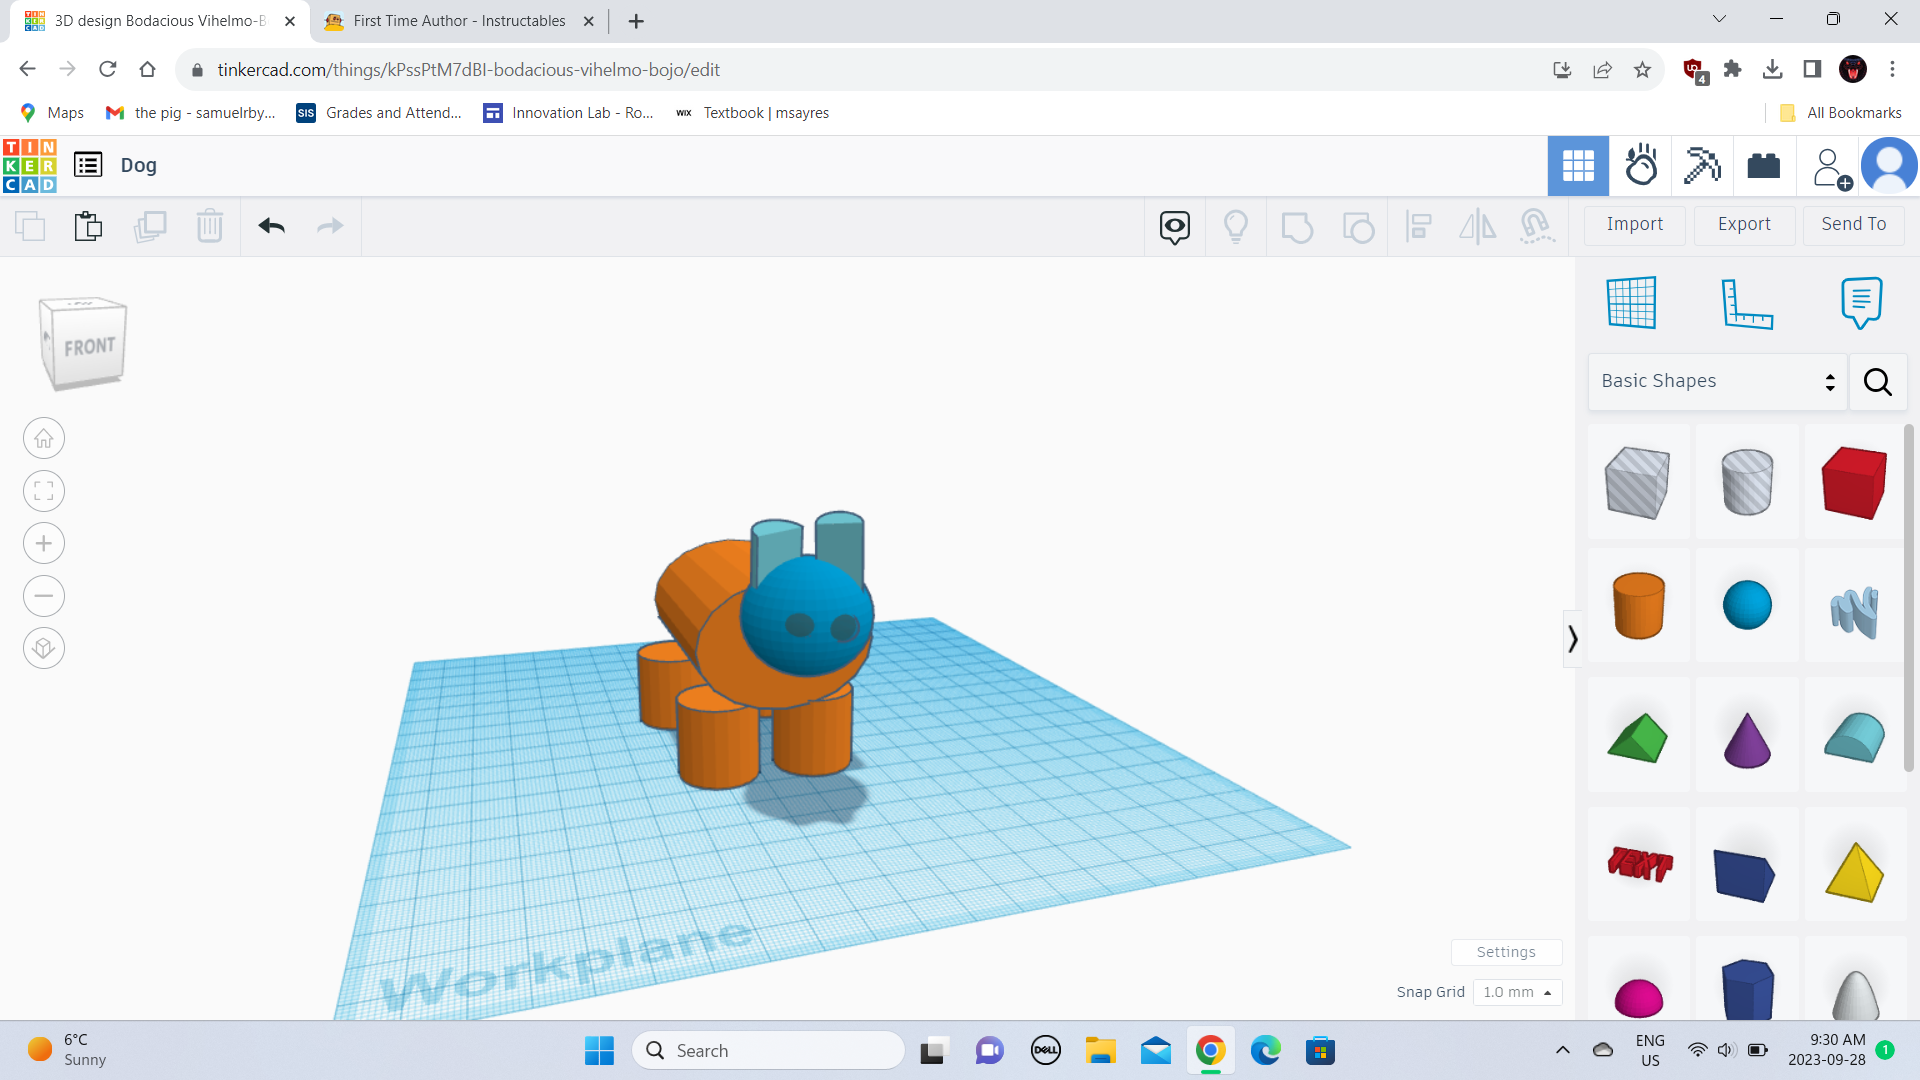
Task: Undo the last action
Action: [270, 226]
